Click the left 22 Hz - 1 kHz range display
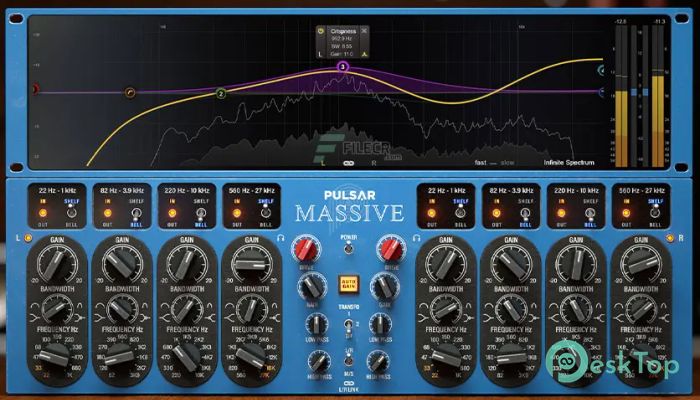Viewport: 700px width, 400px height. 57,191
